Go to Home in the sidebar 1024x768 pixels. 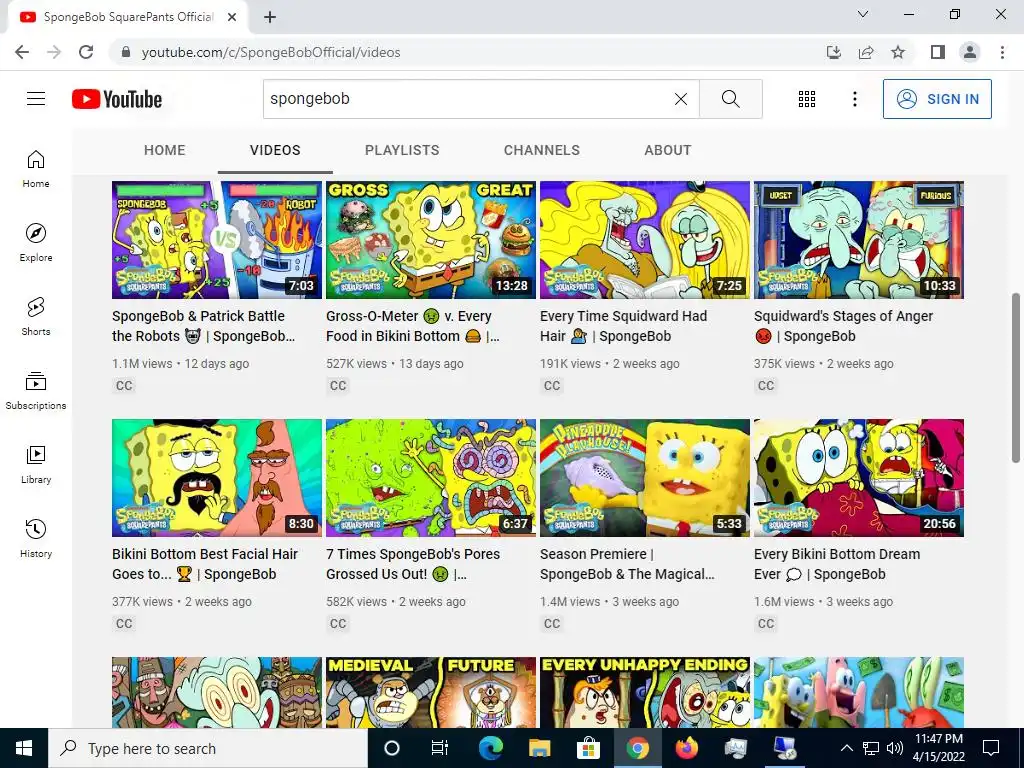point(36,168)
